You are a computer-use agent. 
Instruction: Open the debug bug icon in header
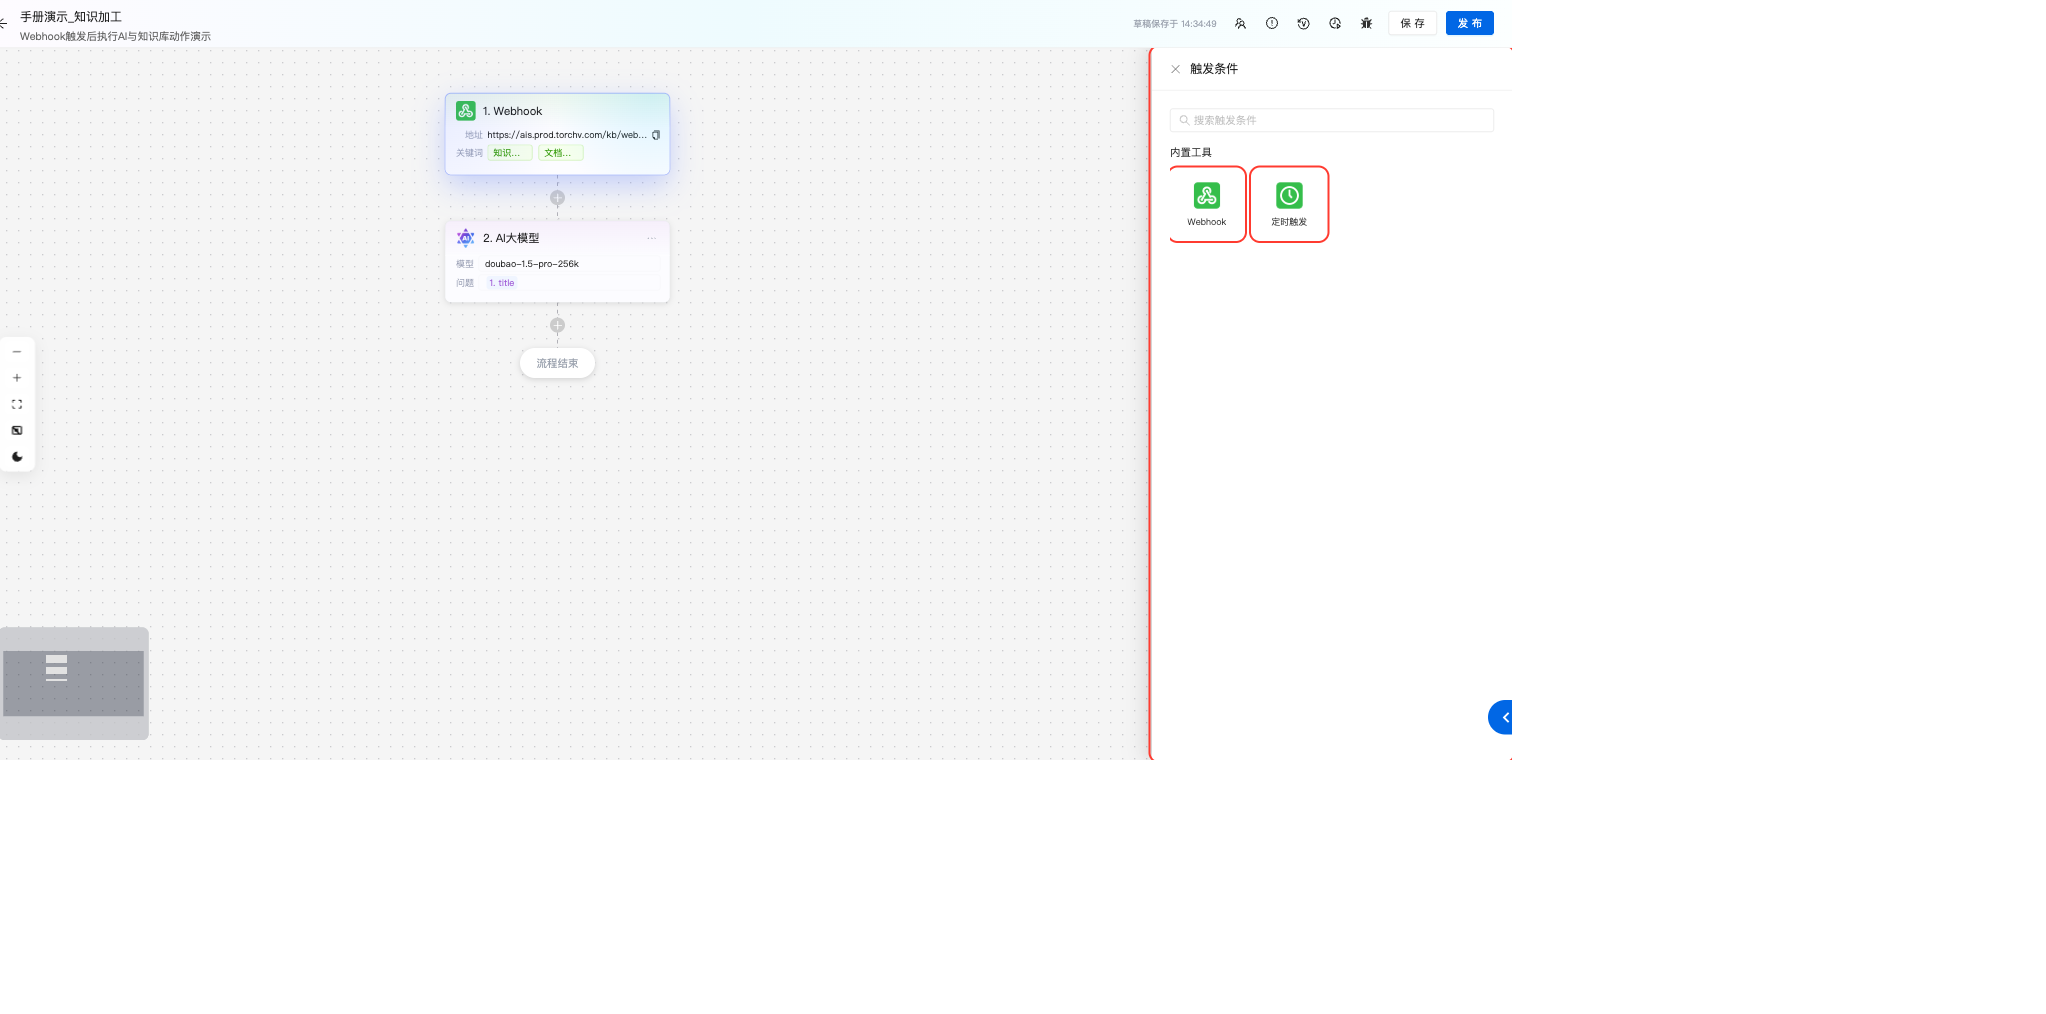pos(1366,23)
